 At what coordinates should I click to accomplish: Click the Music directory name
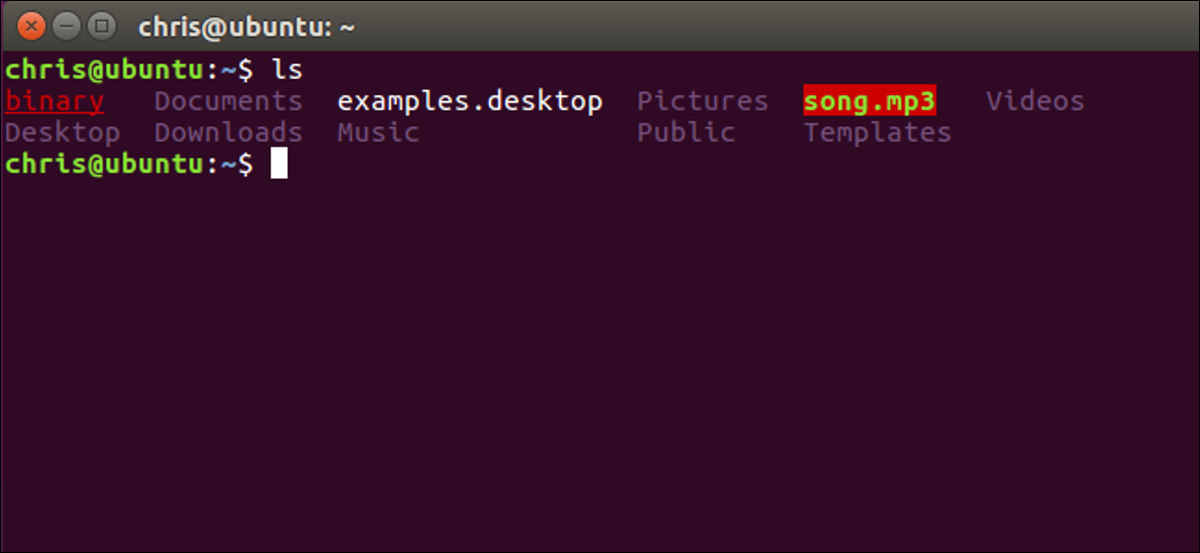tap(378, 132)
